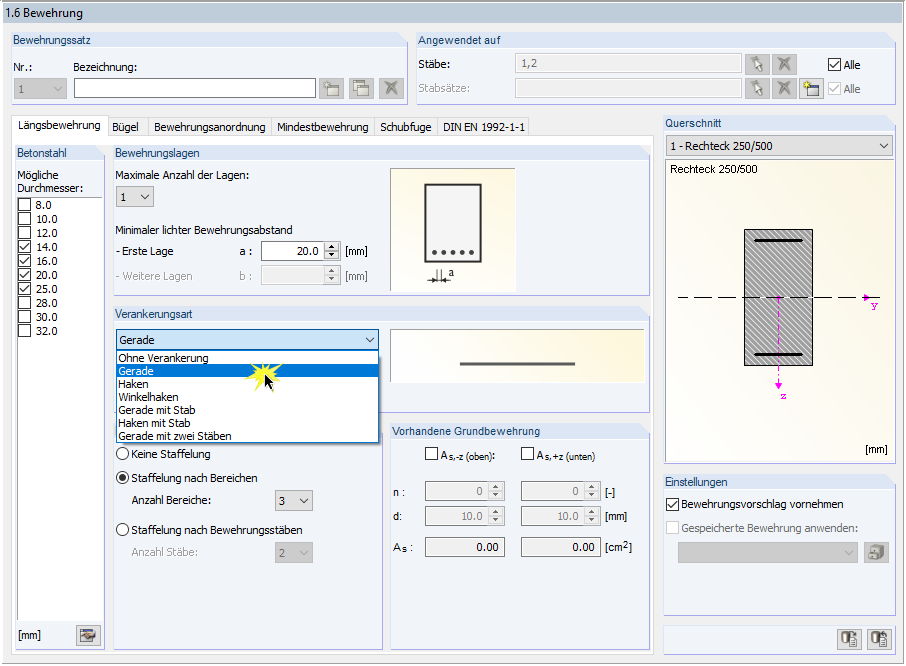Open units settings via the bottom-left icon

88,635
